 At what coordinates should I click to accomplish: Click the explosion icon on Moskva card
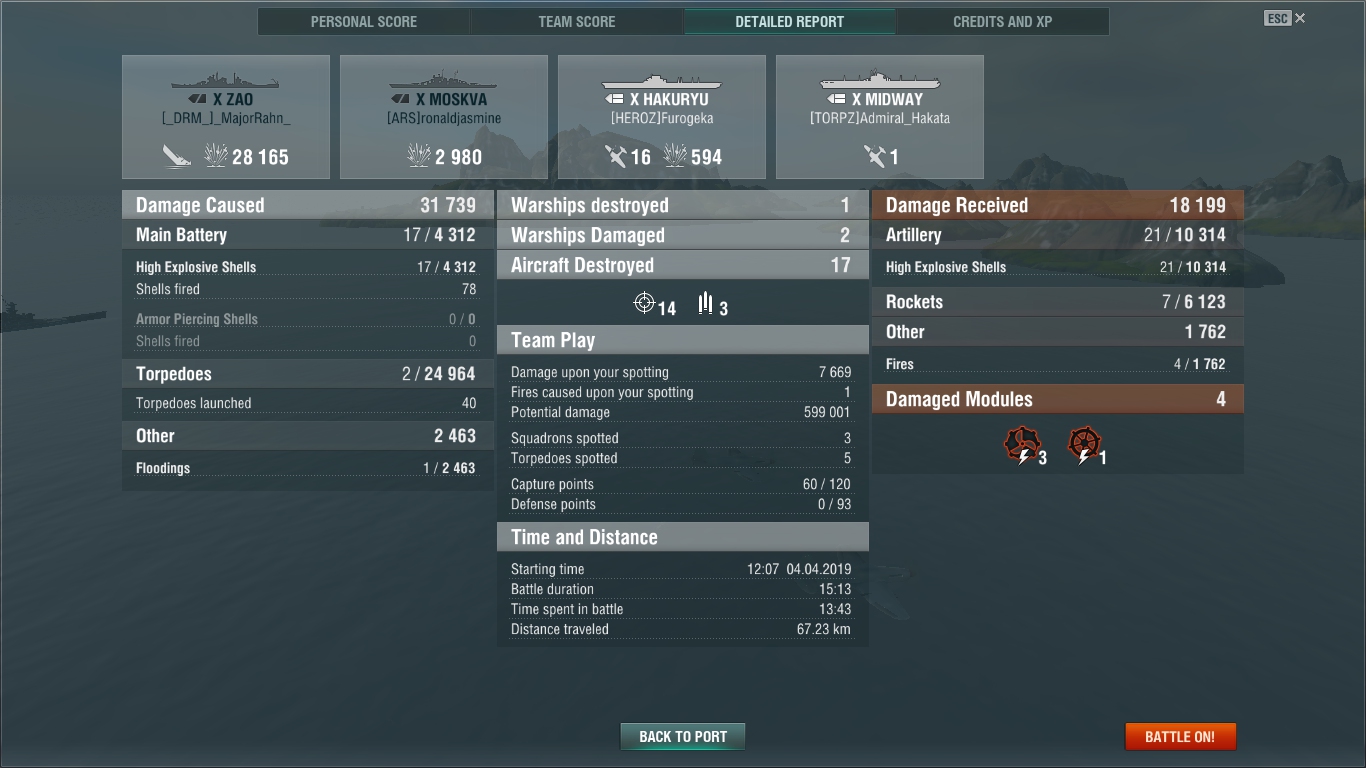coord(419,156)
